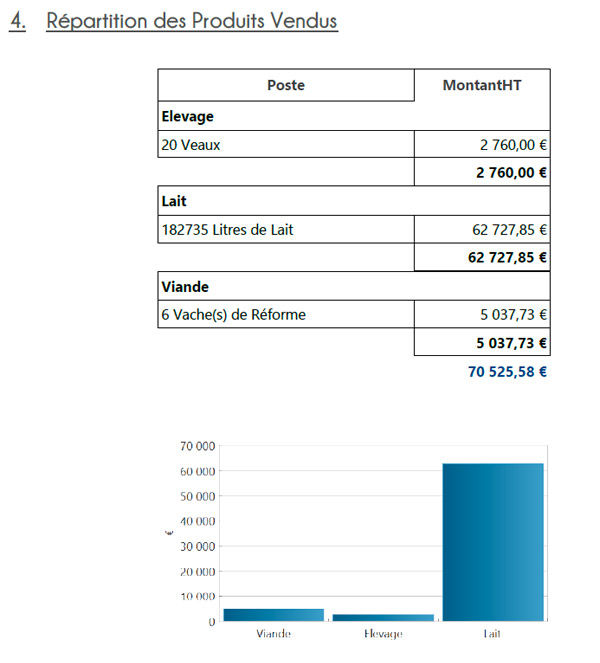This screenshot has height=663, width=600.
Task: Click the bold Elevage subtotal 2 760,00 €
Action: (x=511, y=172)
